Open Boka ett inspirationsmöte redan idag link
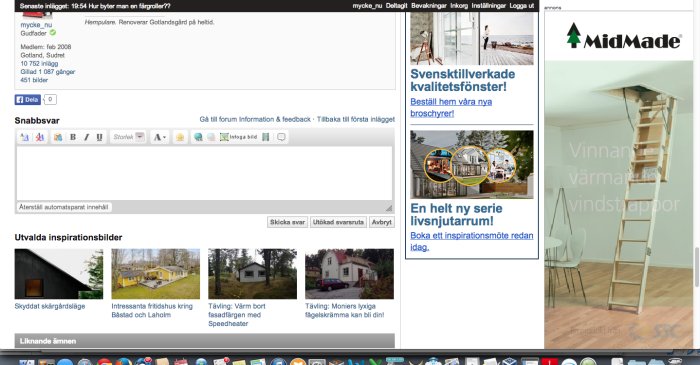Viewport: 700px width, 365px height. click(x=472, y=241)
